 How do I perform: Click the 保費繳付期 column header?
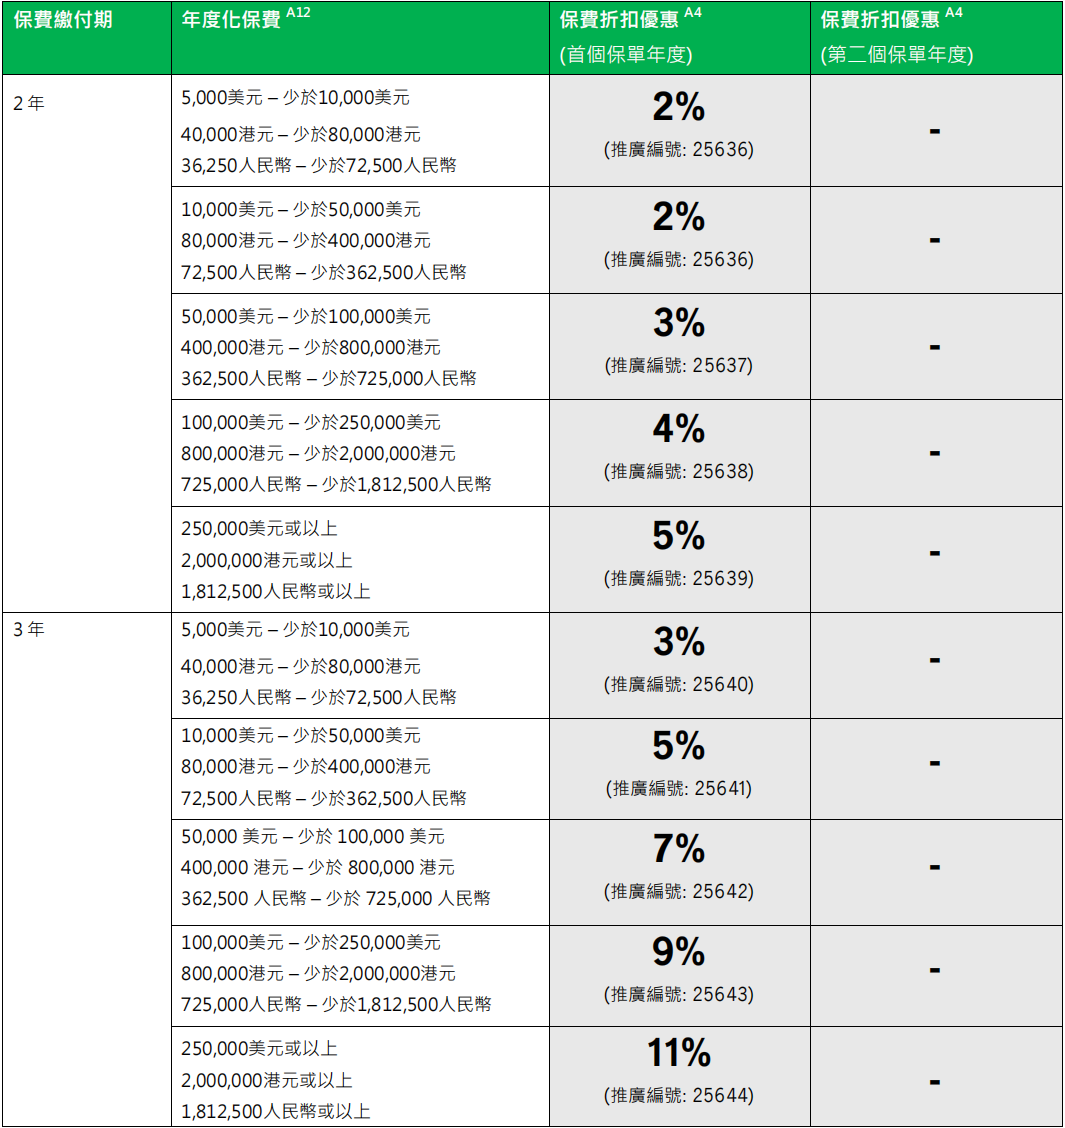pos(63,21)
